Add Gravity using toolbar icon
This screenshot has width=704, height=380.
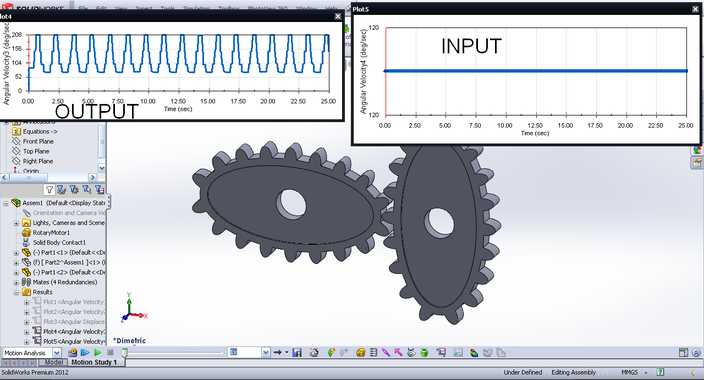(424, 353)
